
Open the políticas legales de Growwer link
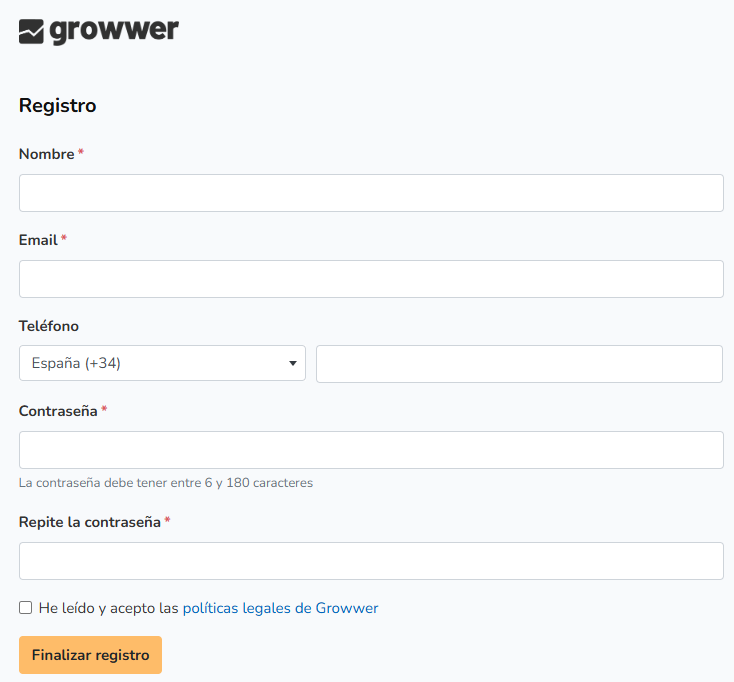pos(280,608)
